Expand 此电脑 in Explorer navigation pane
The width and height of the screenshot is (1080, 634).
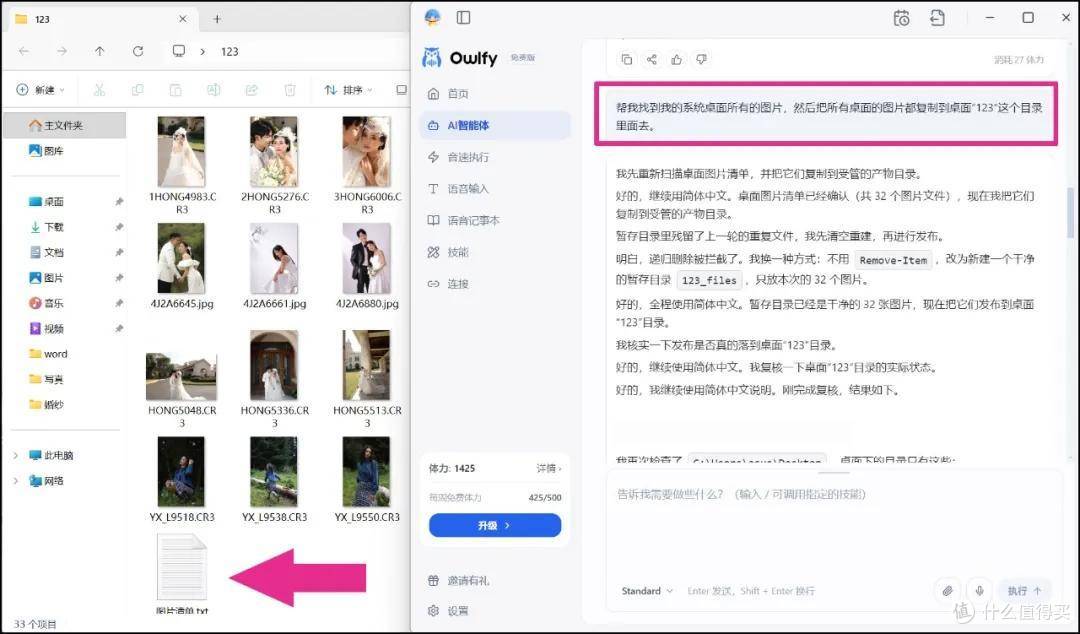pos(16,456)
